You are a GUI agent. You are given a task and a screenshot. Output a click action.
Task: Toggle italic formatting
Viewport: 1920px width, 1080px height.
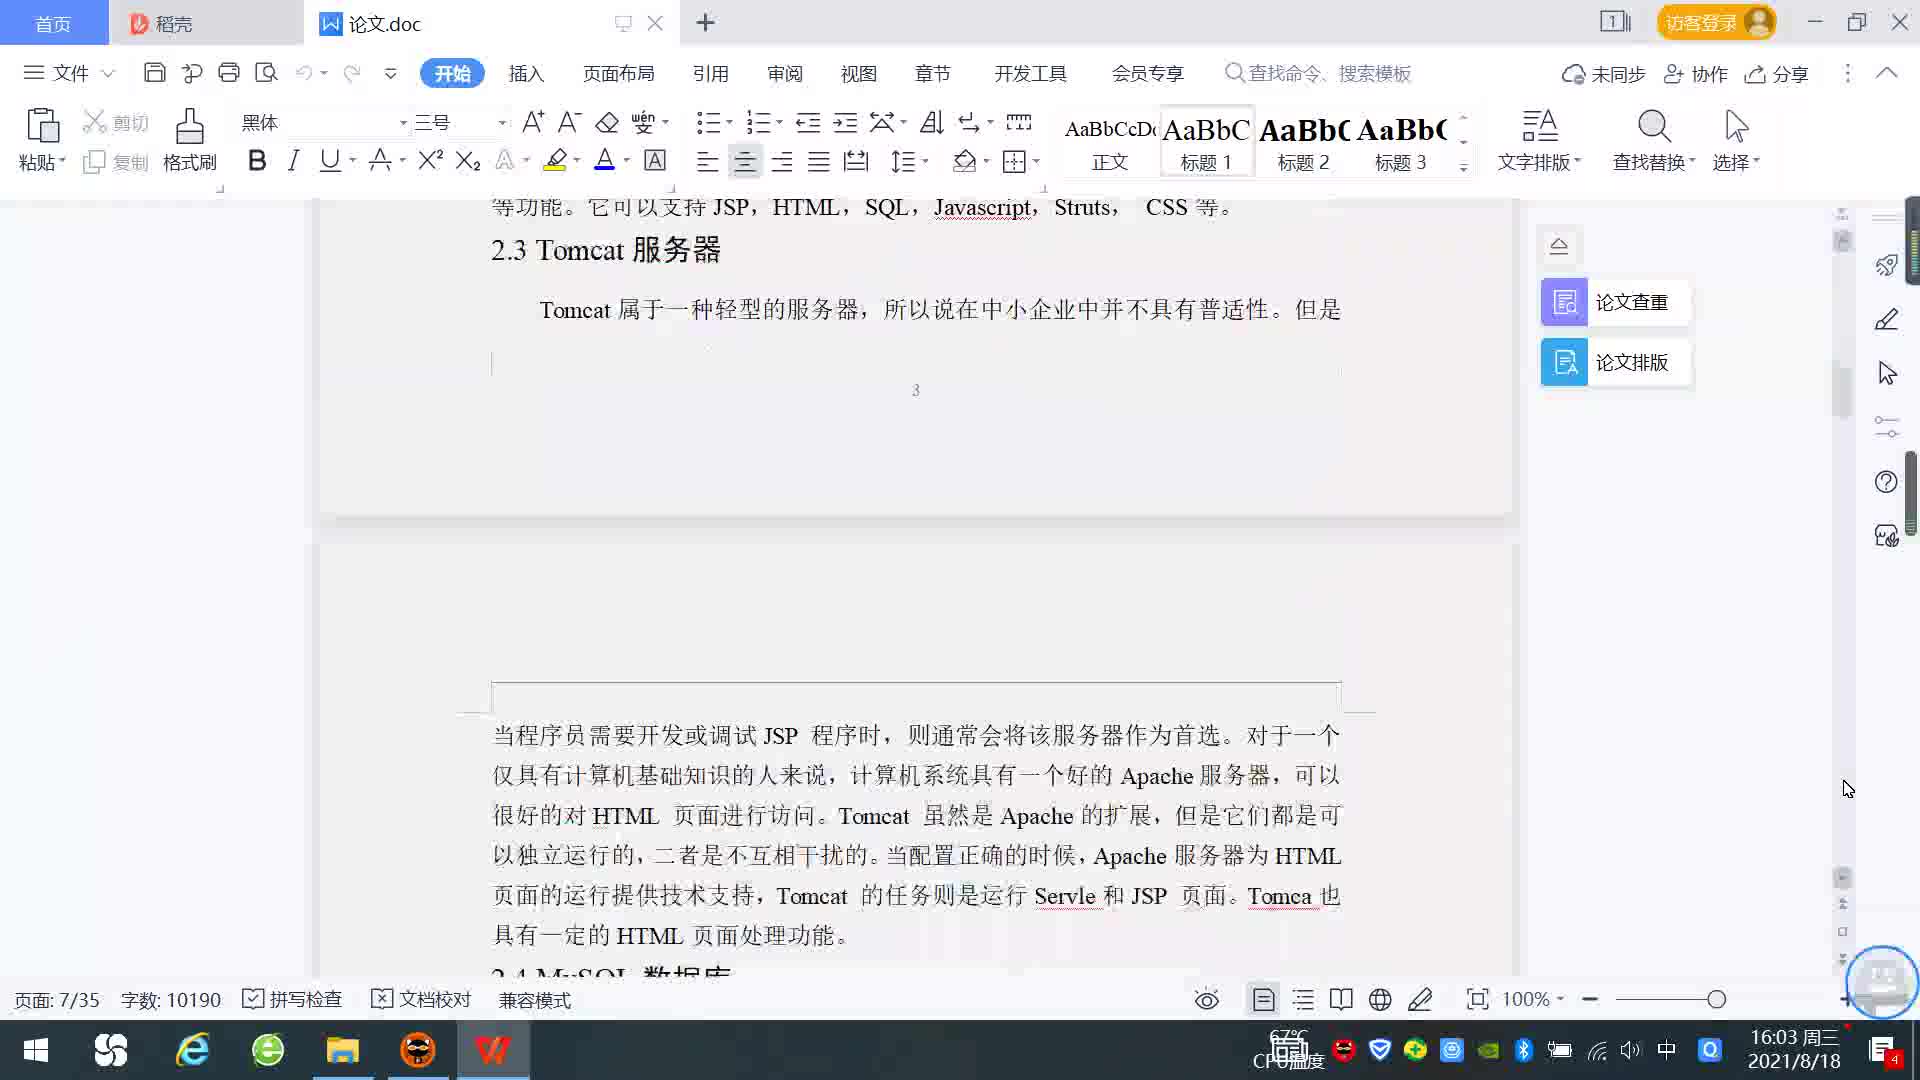[293, 161]
